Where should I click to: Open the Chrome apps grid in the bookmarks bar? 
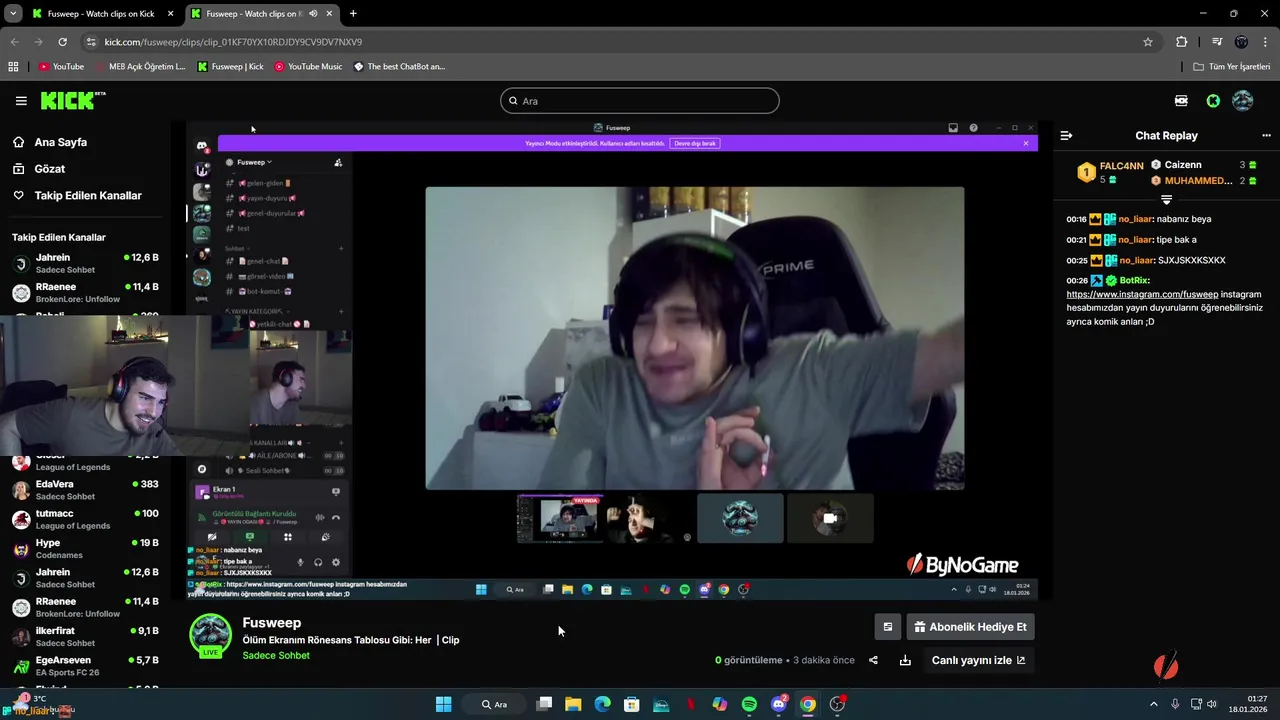(x=13, y=67)
